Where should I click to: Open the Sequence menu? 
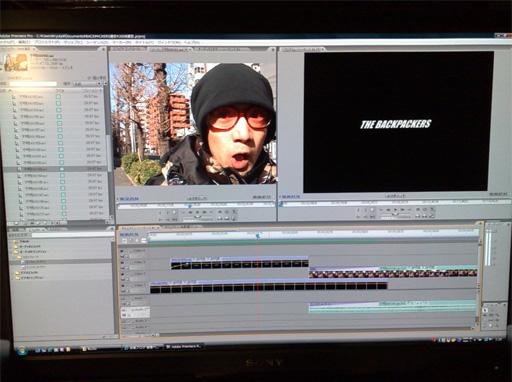point(98,43)
